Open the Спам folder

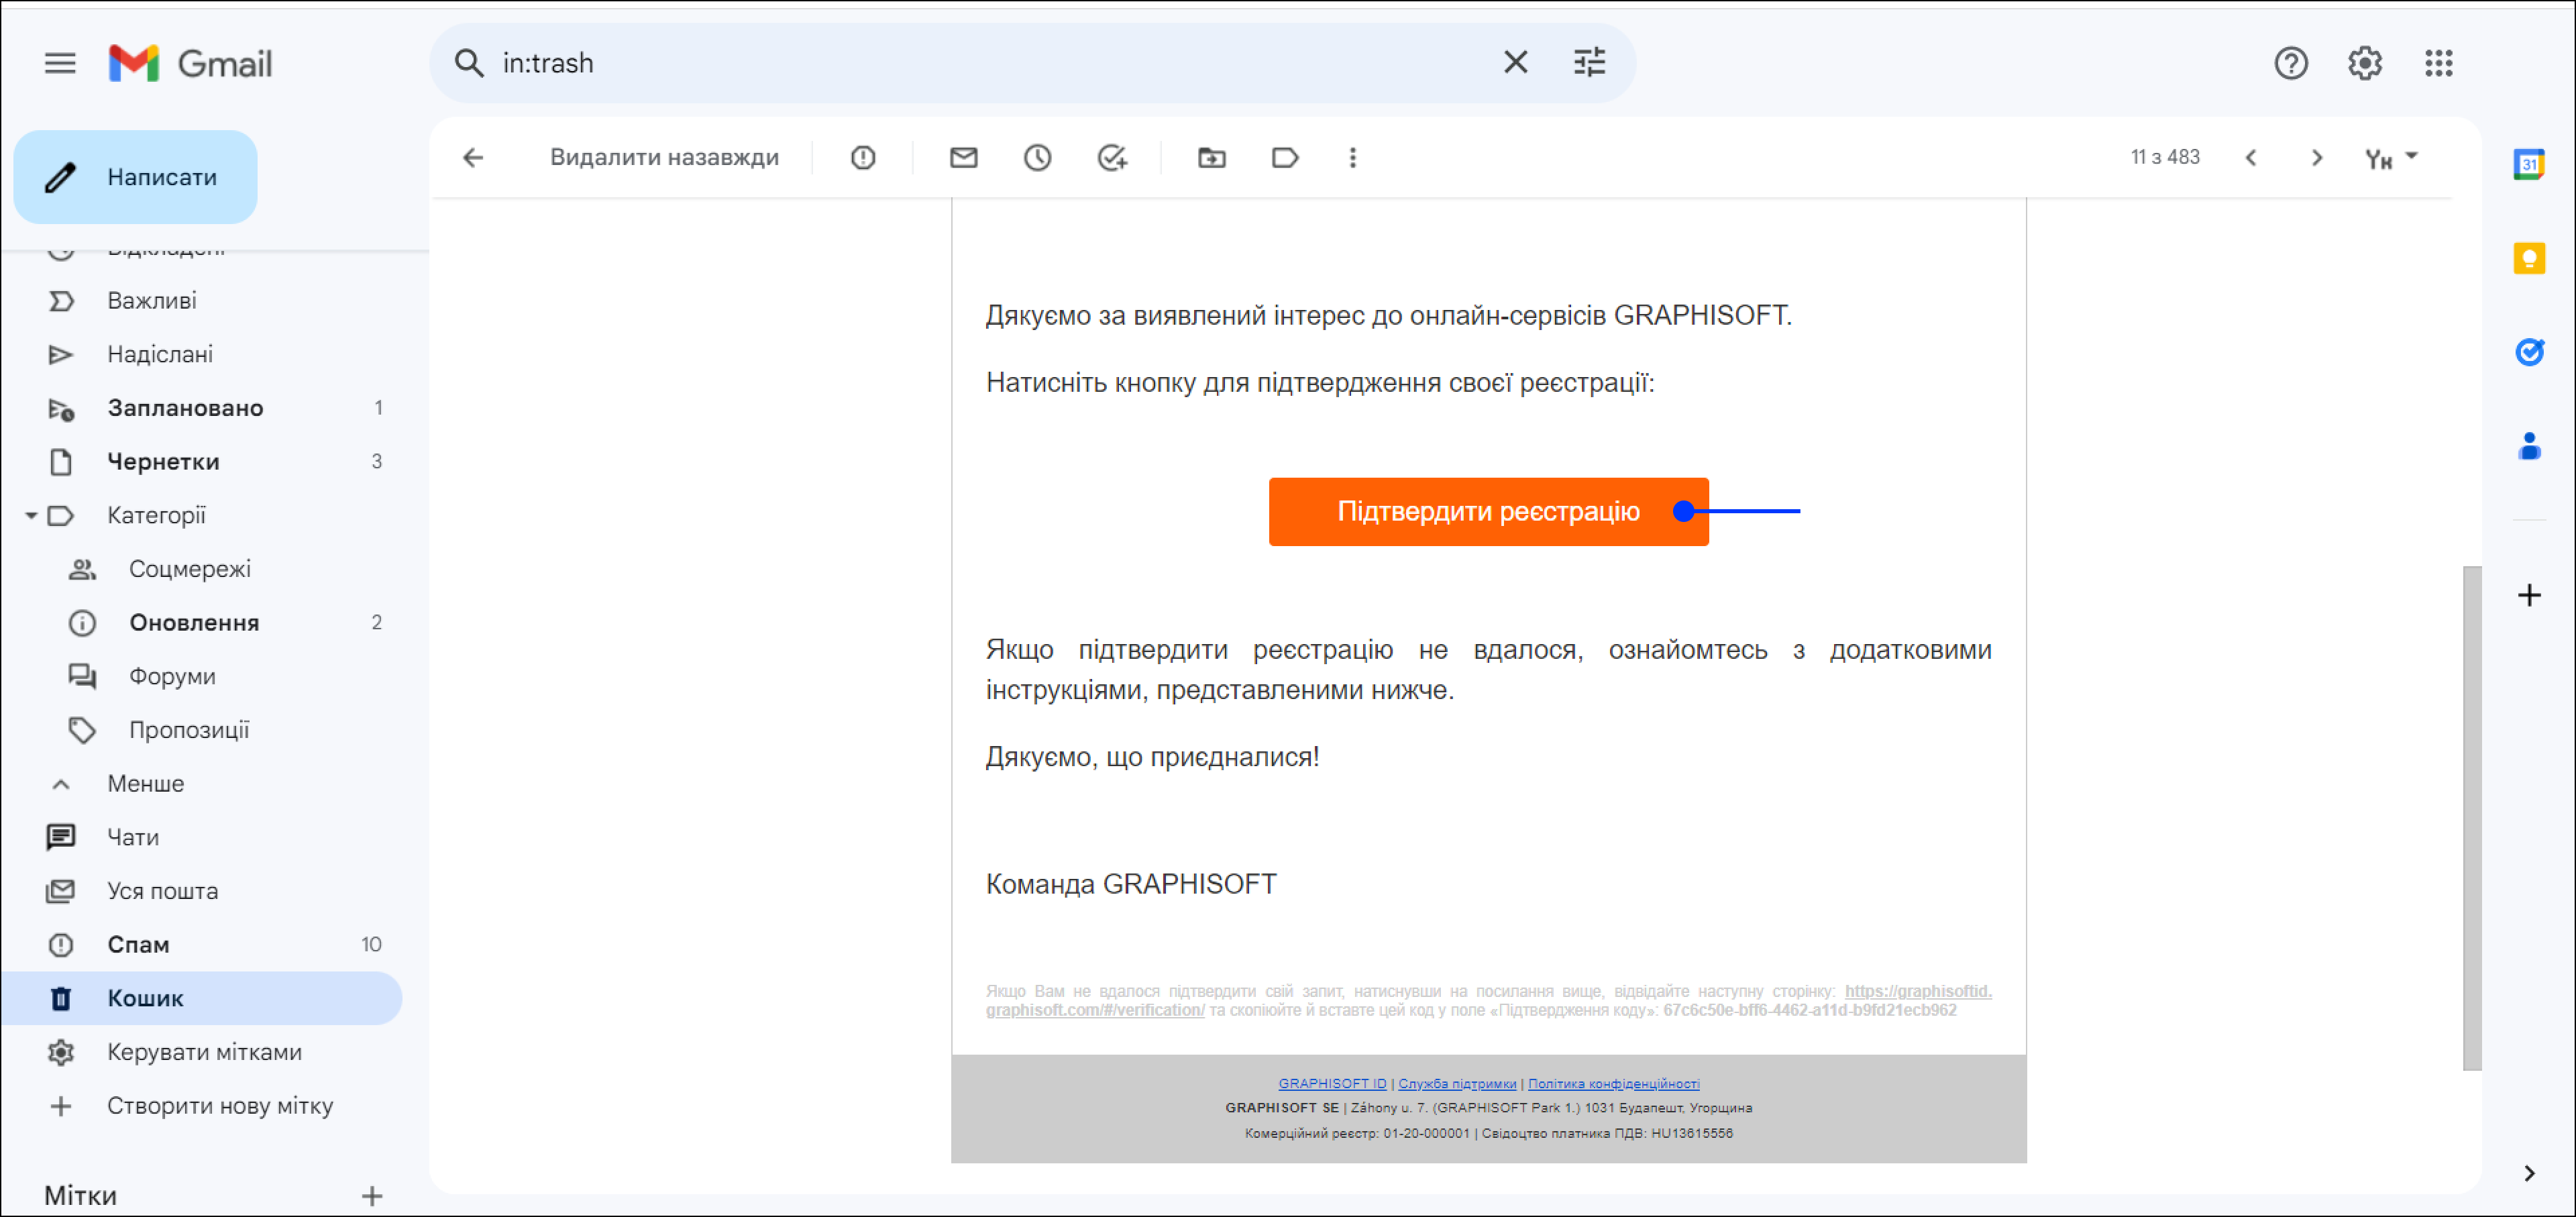138,945
